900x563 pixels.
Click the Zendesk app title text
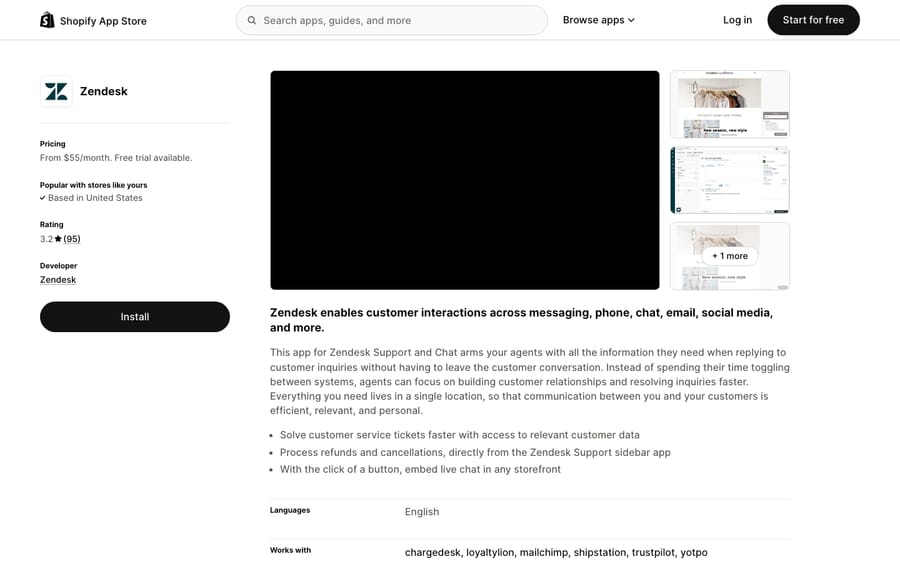[x=104, y=91]
